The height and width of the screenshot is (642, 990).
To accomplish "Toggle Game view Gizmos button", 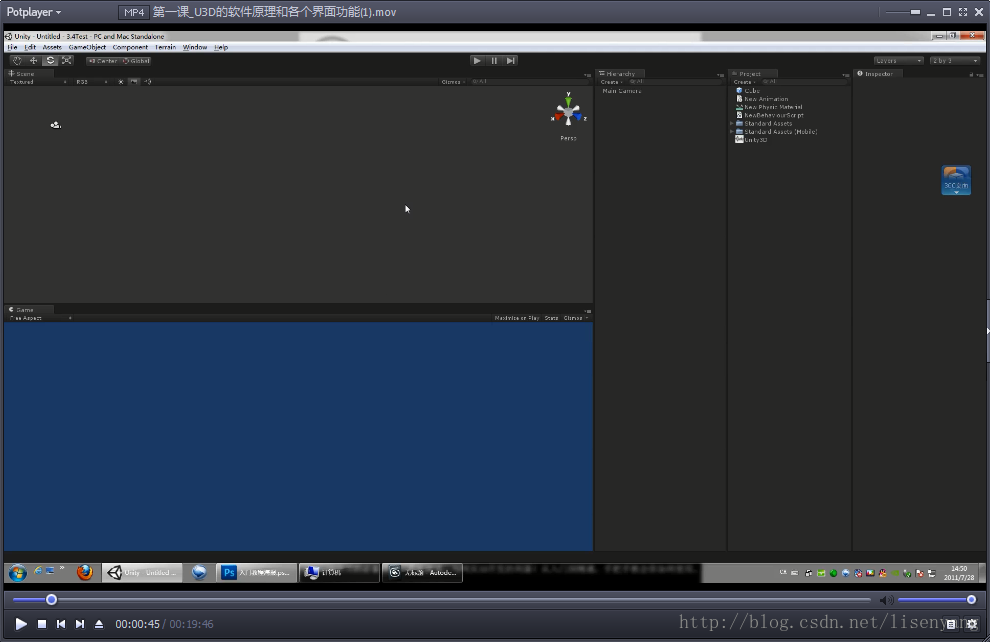I will click(x=575, y=318).
